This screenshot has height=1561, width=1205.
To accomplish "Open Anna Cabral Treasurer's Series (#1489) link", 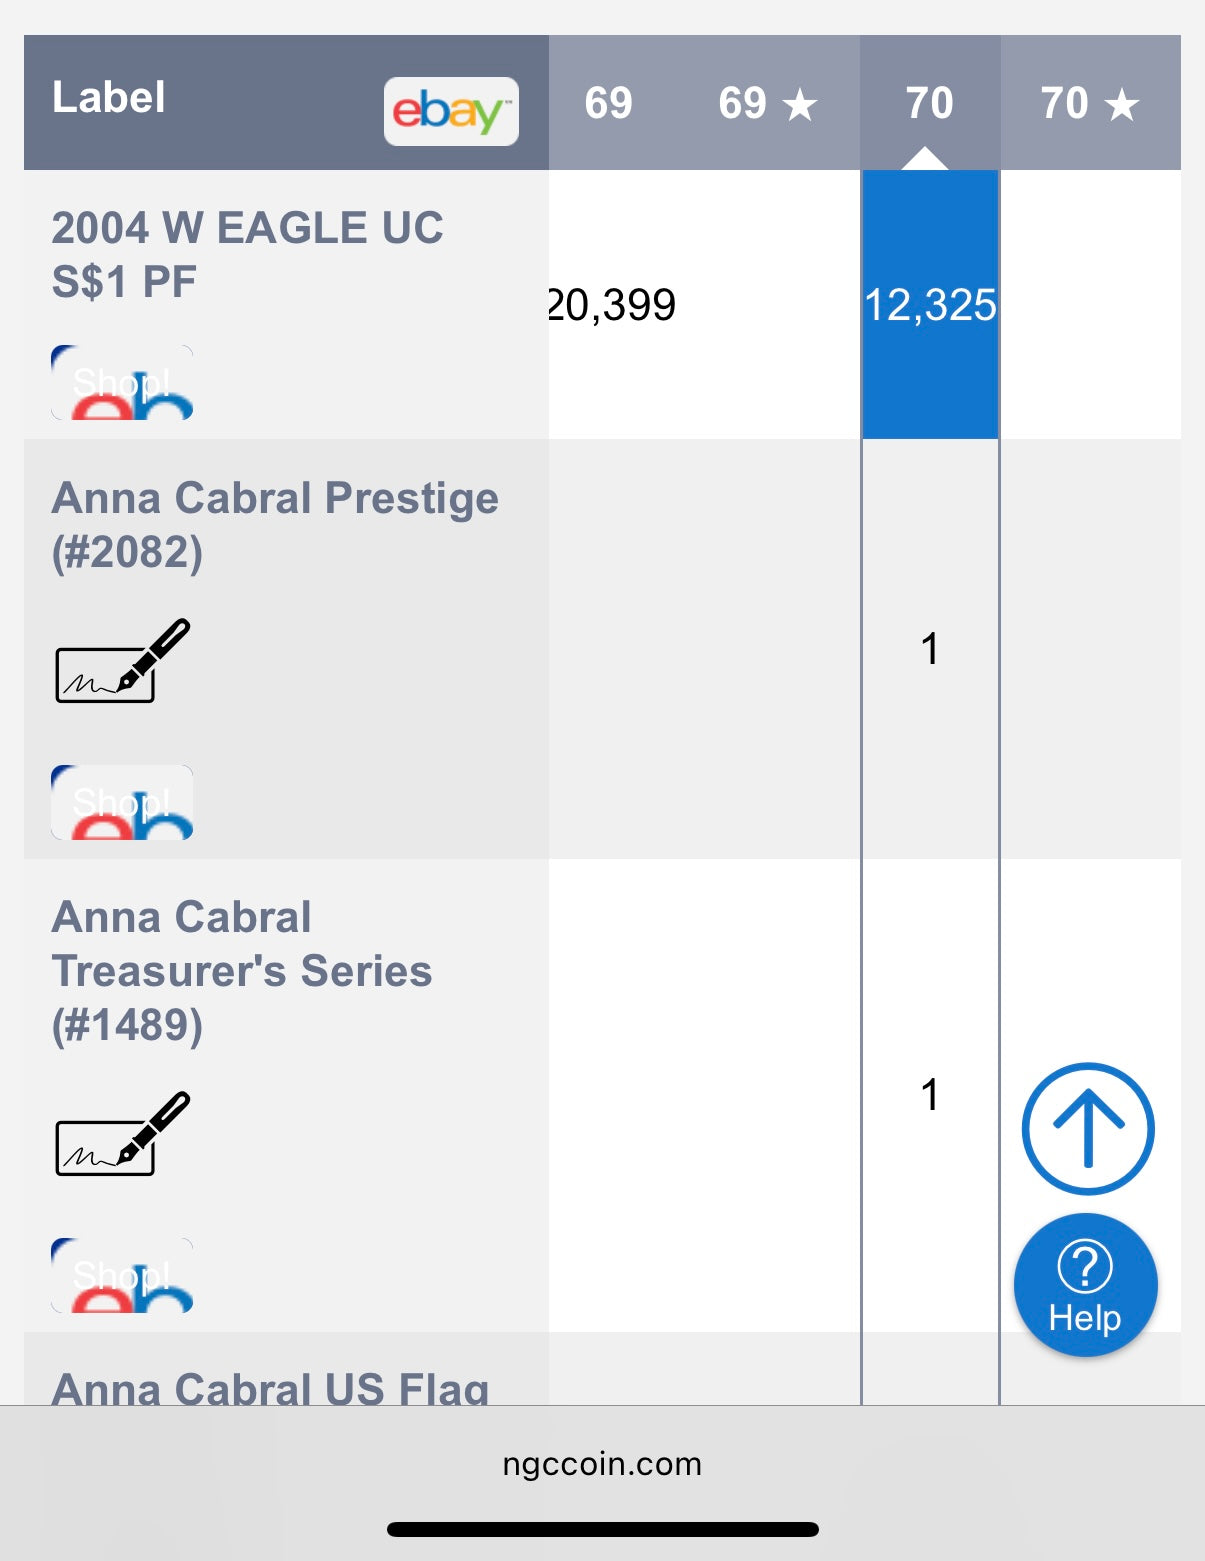I will coord(241,971).
